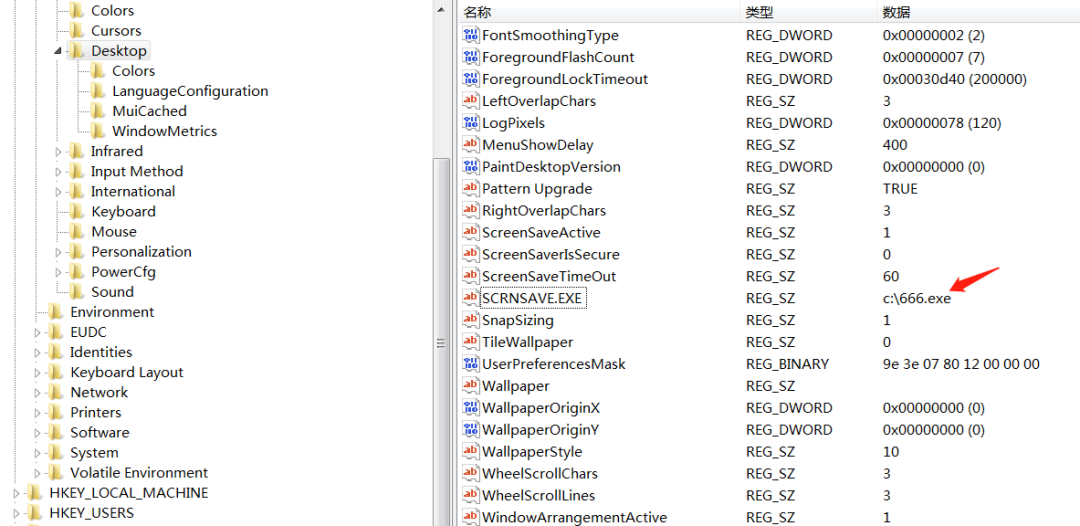Viewport: 1080px width, 526px height.
Task: Sort values by the 名称 column header
Action: [598, 12]
